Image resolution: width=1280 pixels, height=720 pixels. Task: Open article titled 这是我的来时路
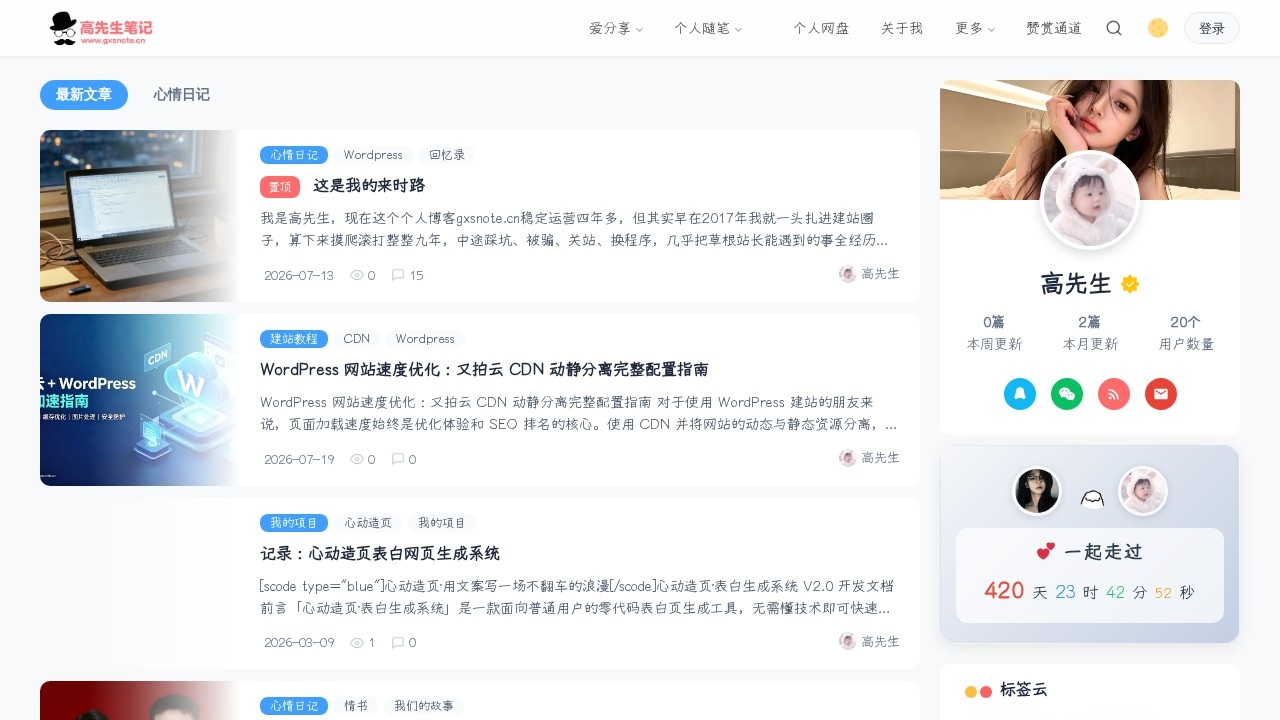[x=369, y=186]
